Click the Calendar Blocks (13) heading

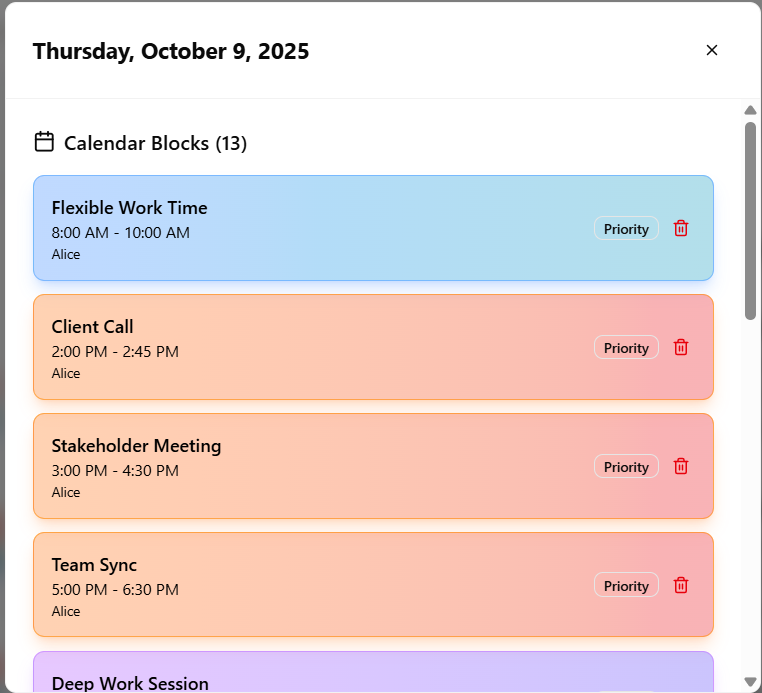(155, 143)
